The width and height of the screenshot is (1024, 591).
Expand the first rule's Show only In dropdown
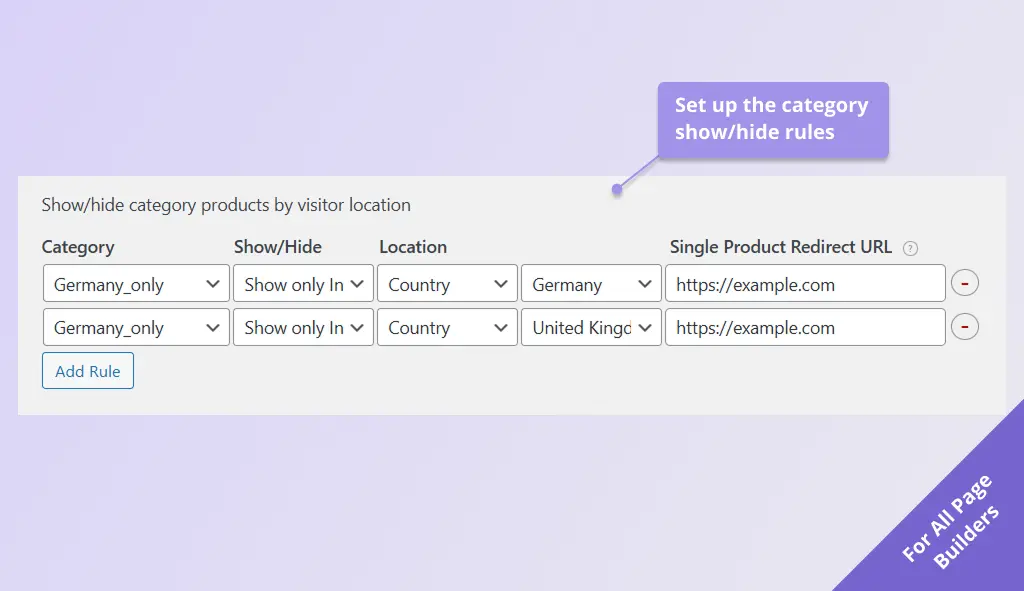303,284
